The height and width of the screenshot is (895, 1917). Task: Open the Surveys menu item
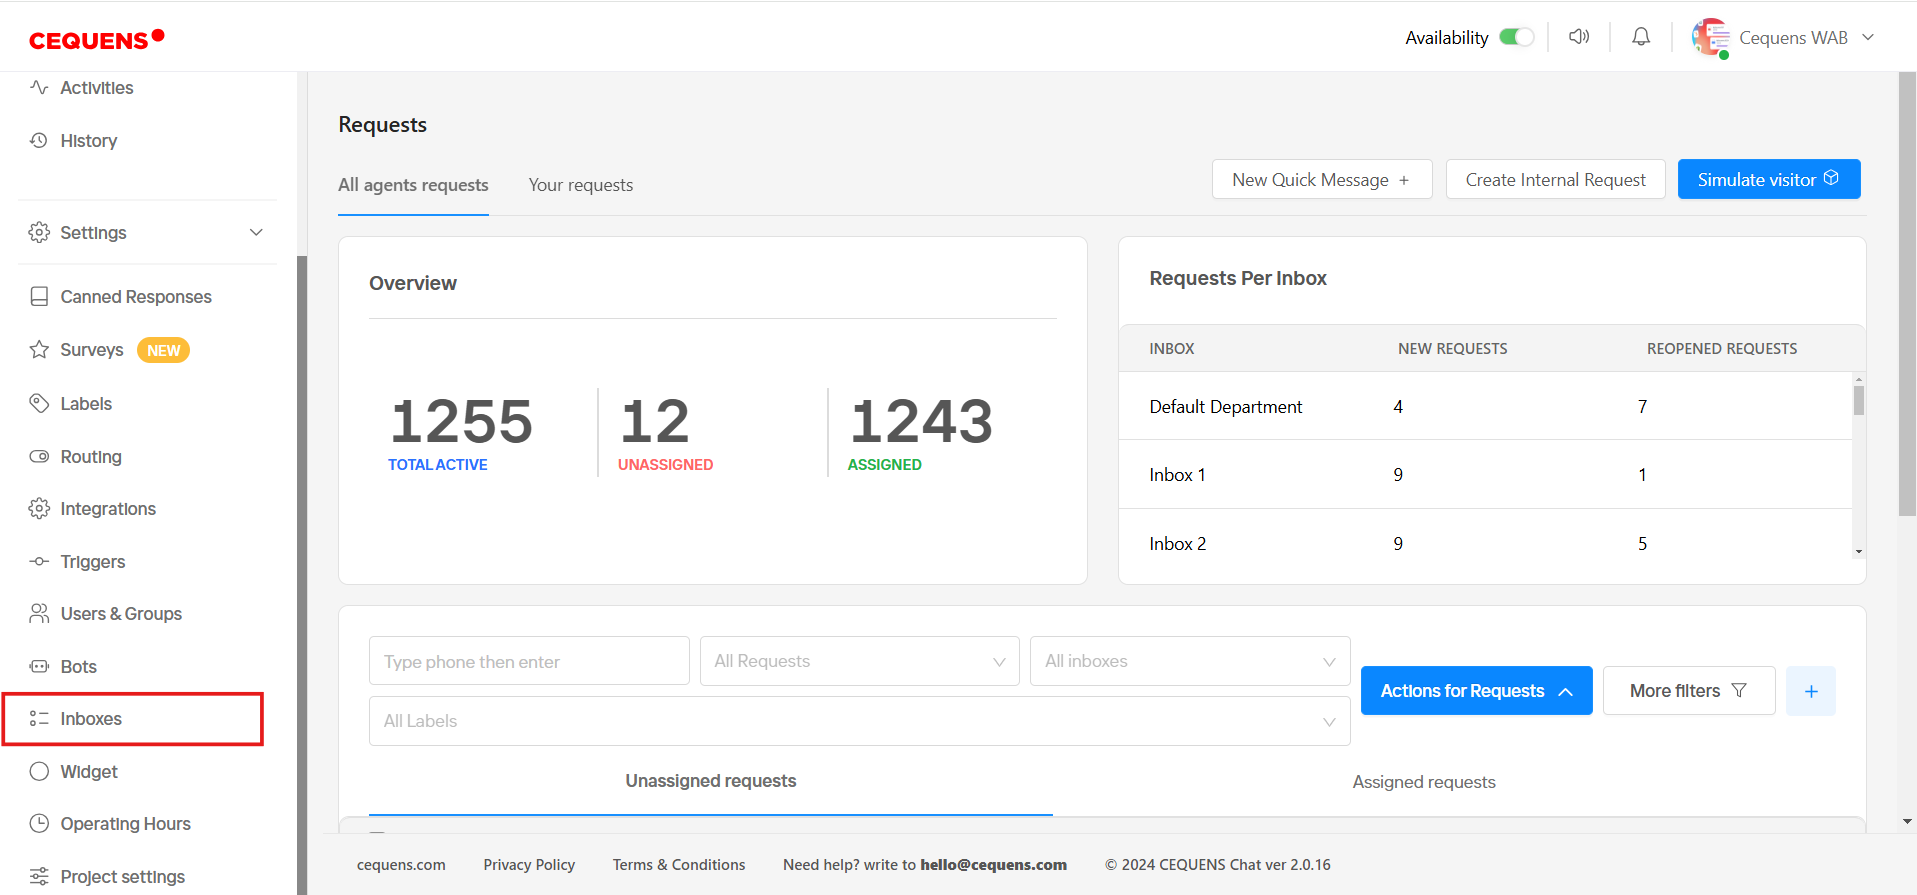[x=92, y=350]
